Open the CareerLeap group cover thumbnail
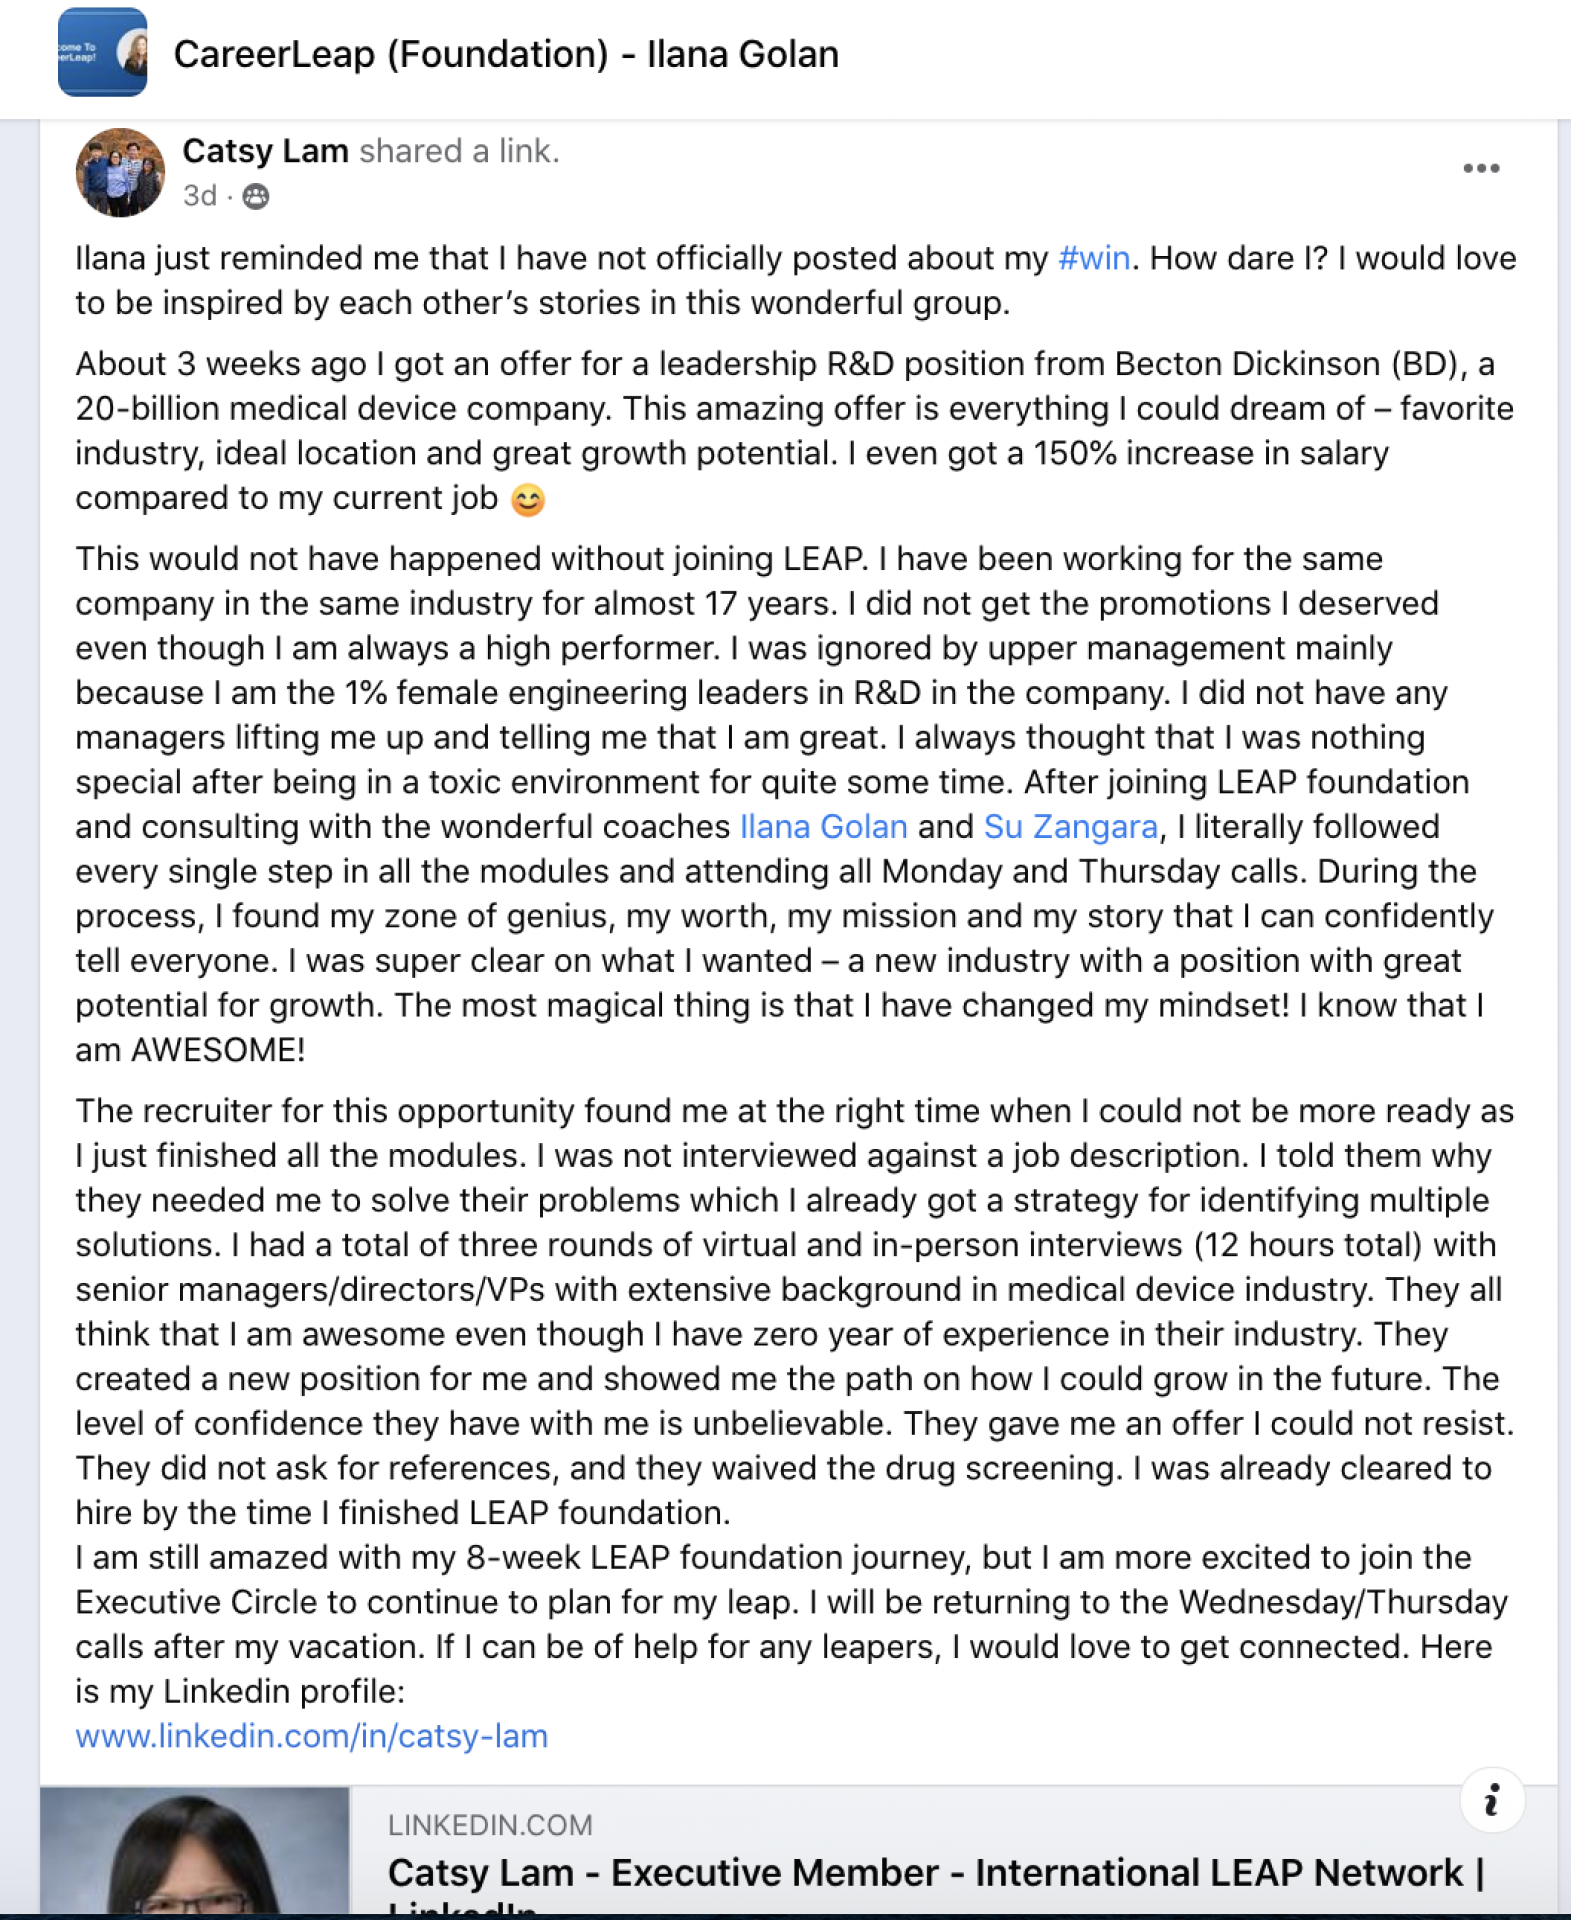The width and height of the screenshot is (1571, 1920). (x=102, y=52)
